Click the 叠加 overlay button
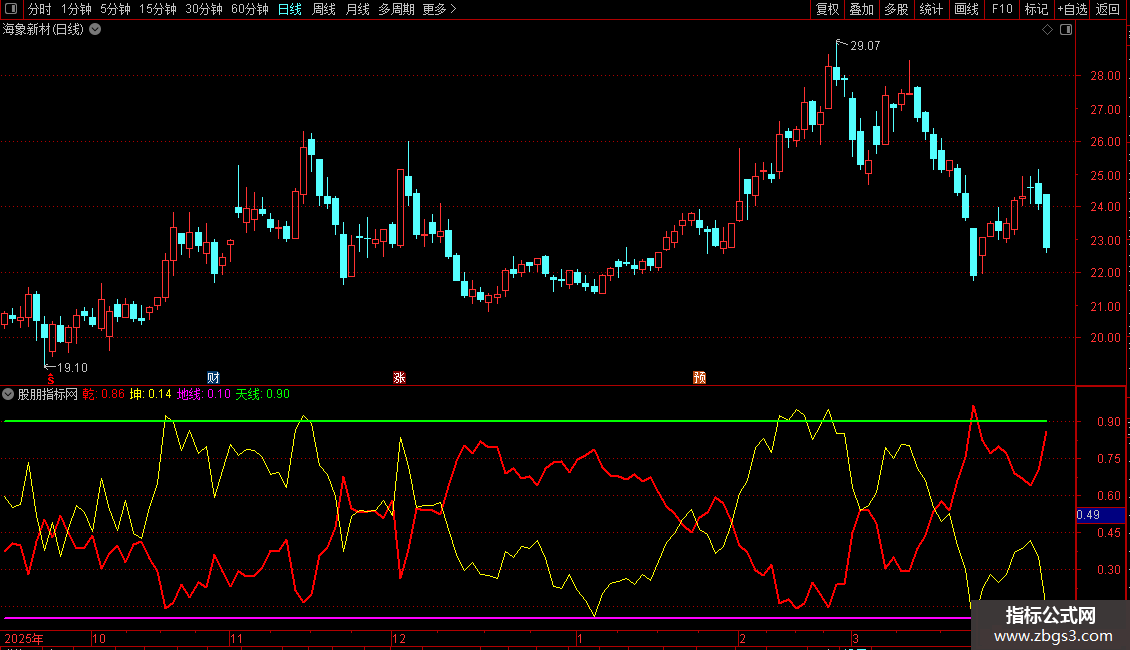The height and width of the screenshot is (650, 1130). [861, 9]
